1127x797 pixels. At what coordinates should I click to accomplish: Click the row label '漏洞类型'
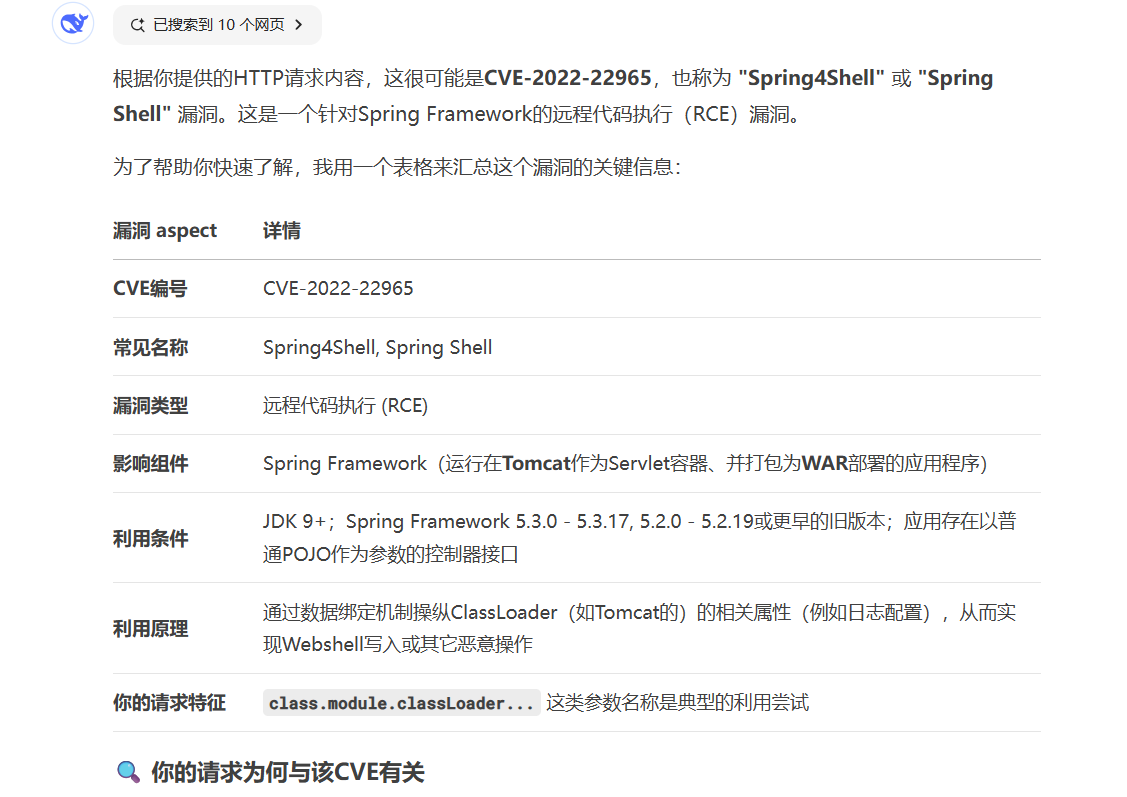click(x=150, y=406)
